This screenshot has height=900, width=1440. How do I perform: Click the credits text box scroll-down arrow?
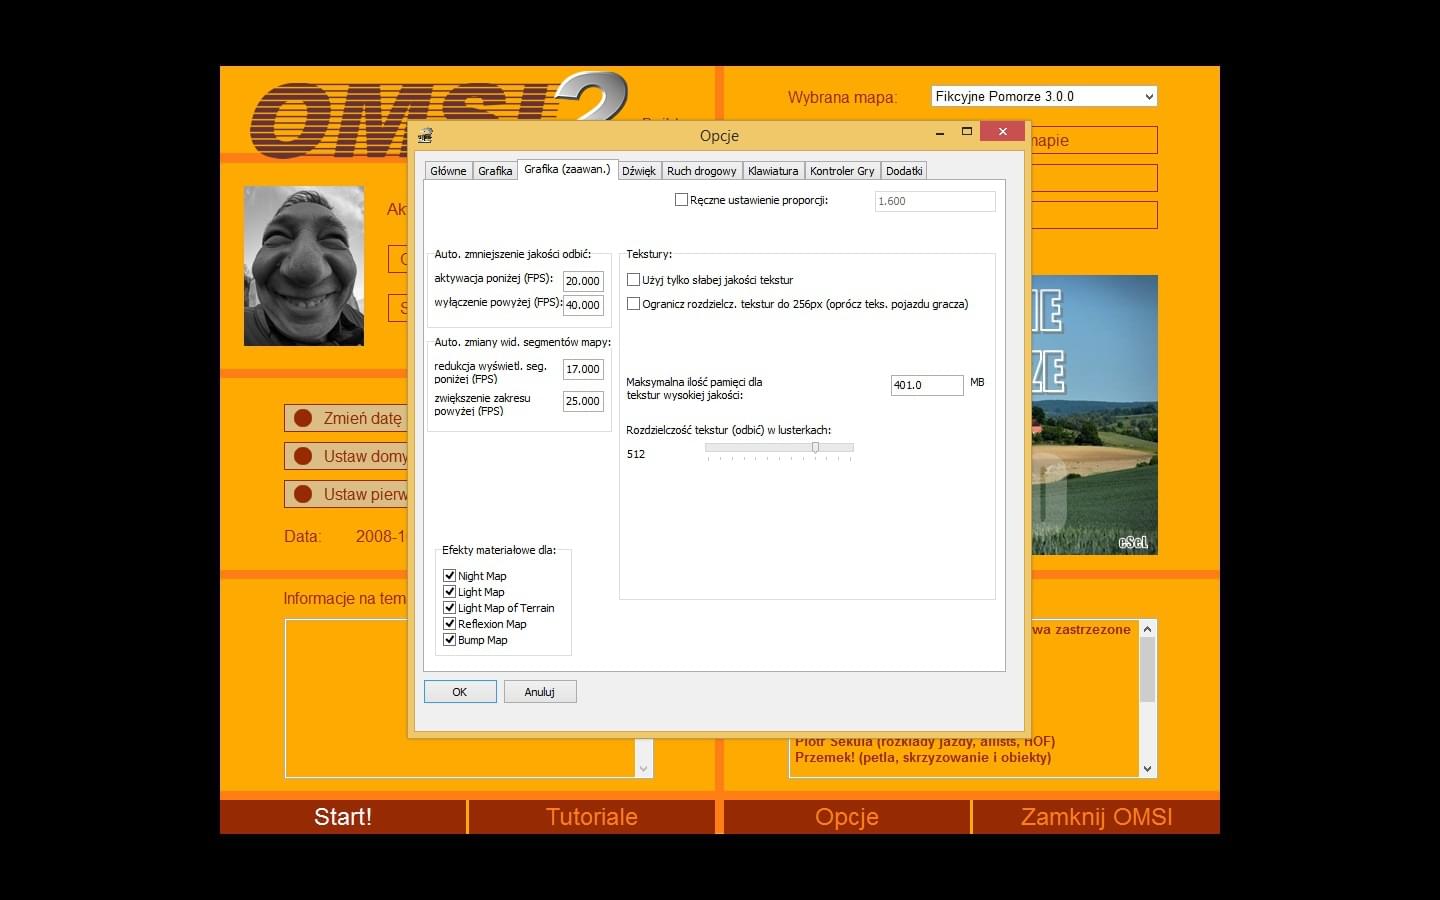point(1147,769)
